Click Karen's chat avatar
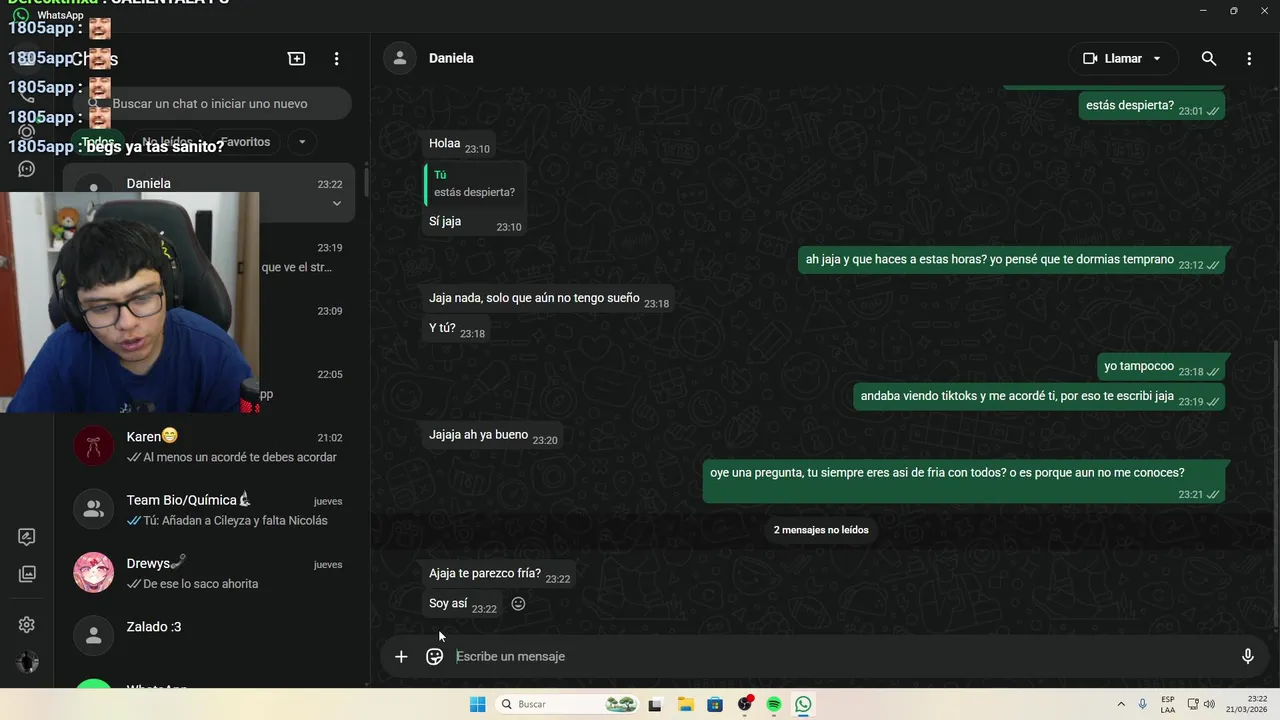 click(93, 446)
